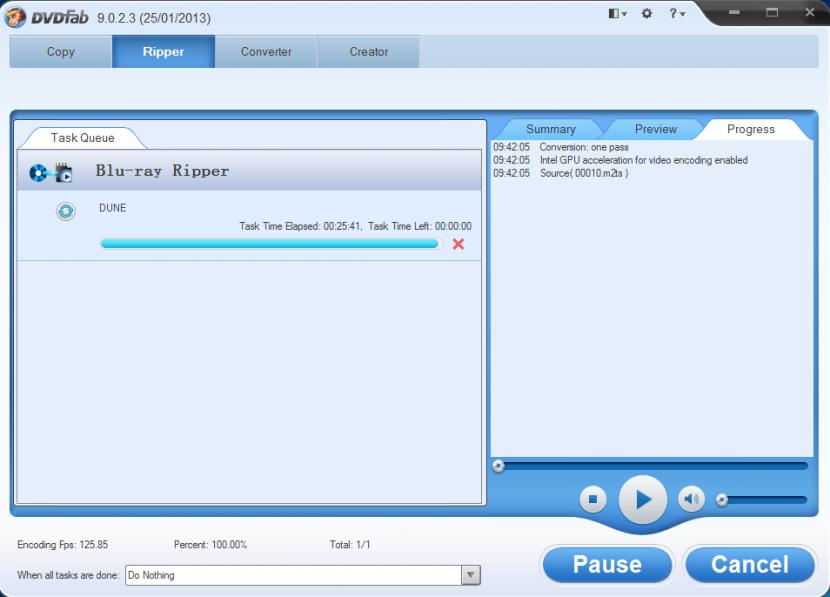
Task: Open the help question mark menu
Action: tap(676, 13)
